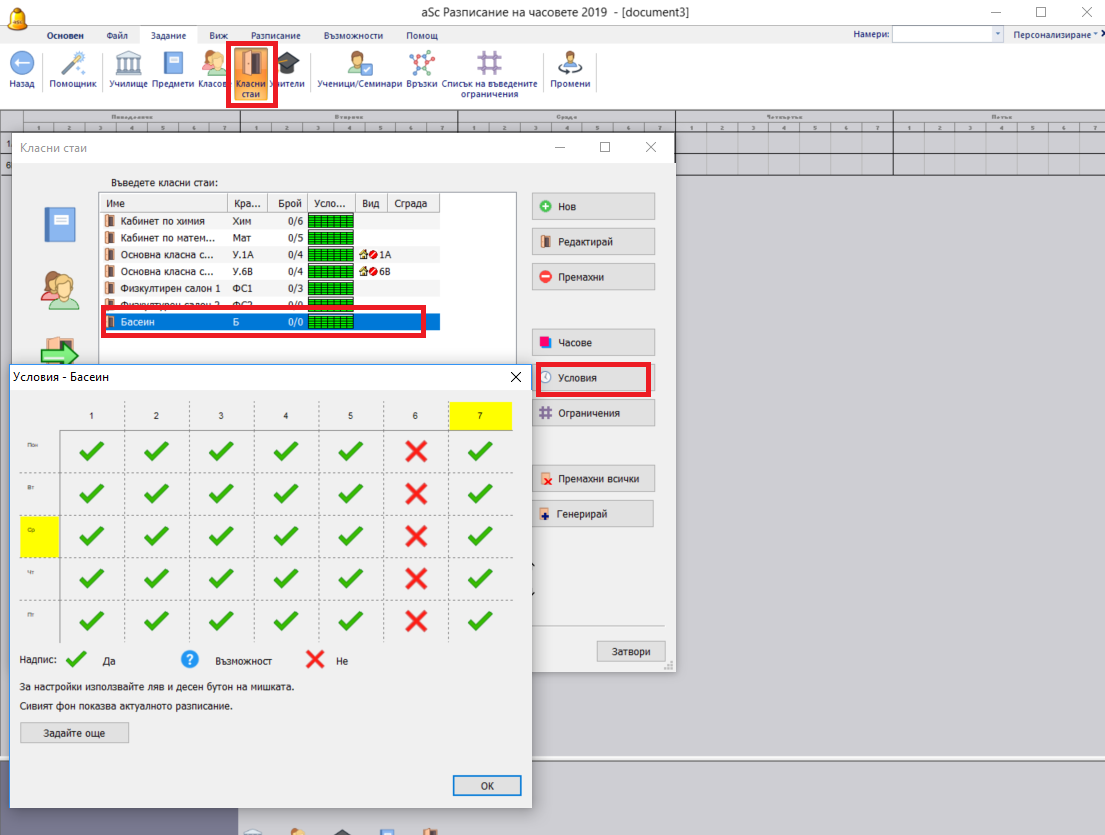Open the Предмети subjects icon
Screen dimensions: 1105x835
173,64
